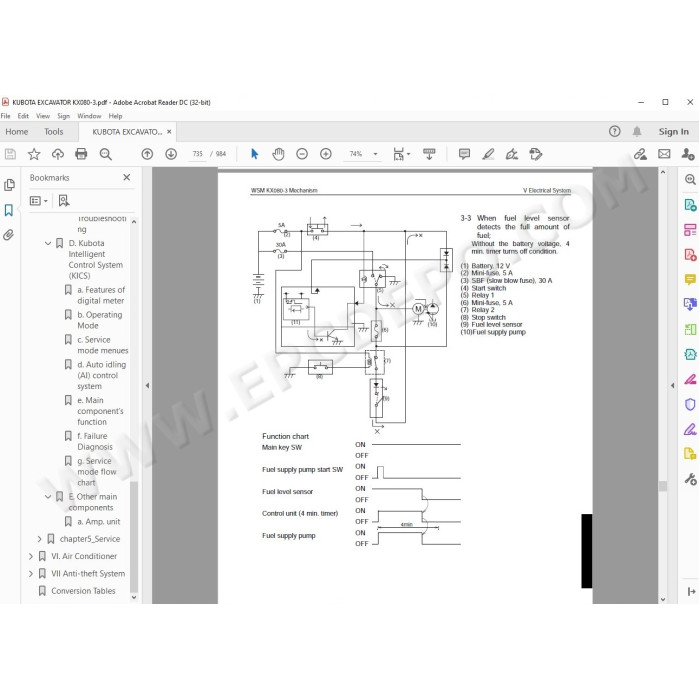Click the share with others person icon
This screenshot has height=700, width=700.
click(688, 154)
